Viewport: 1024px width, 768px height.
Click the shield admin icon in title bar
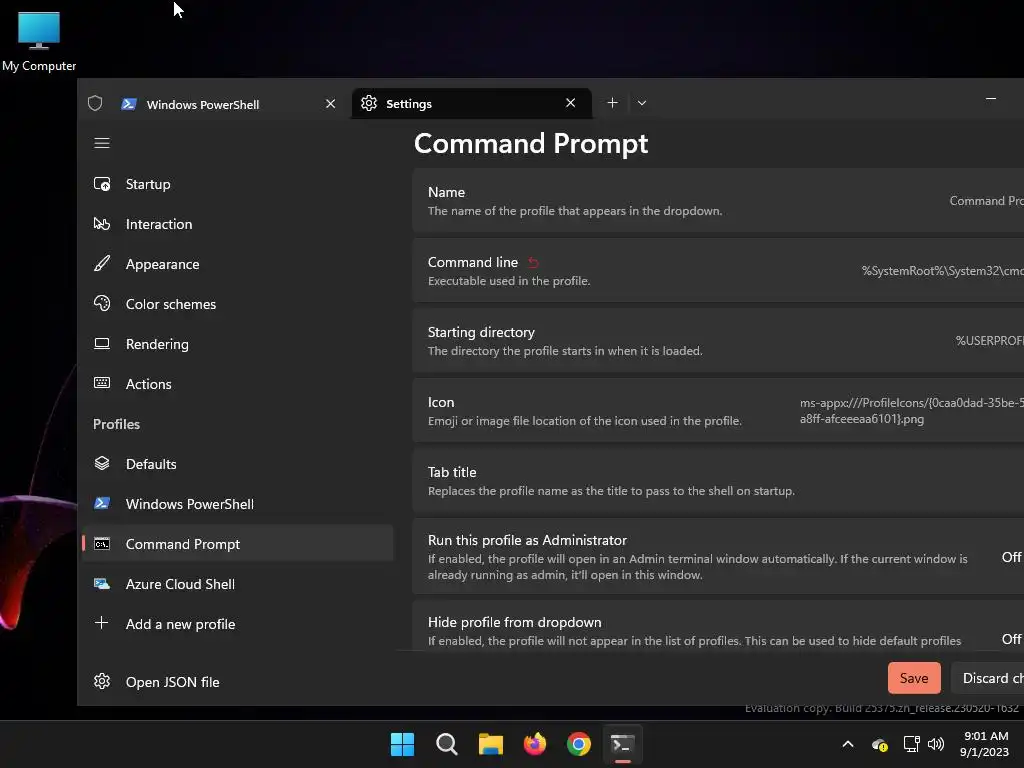[95, 103]
